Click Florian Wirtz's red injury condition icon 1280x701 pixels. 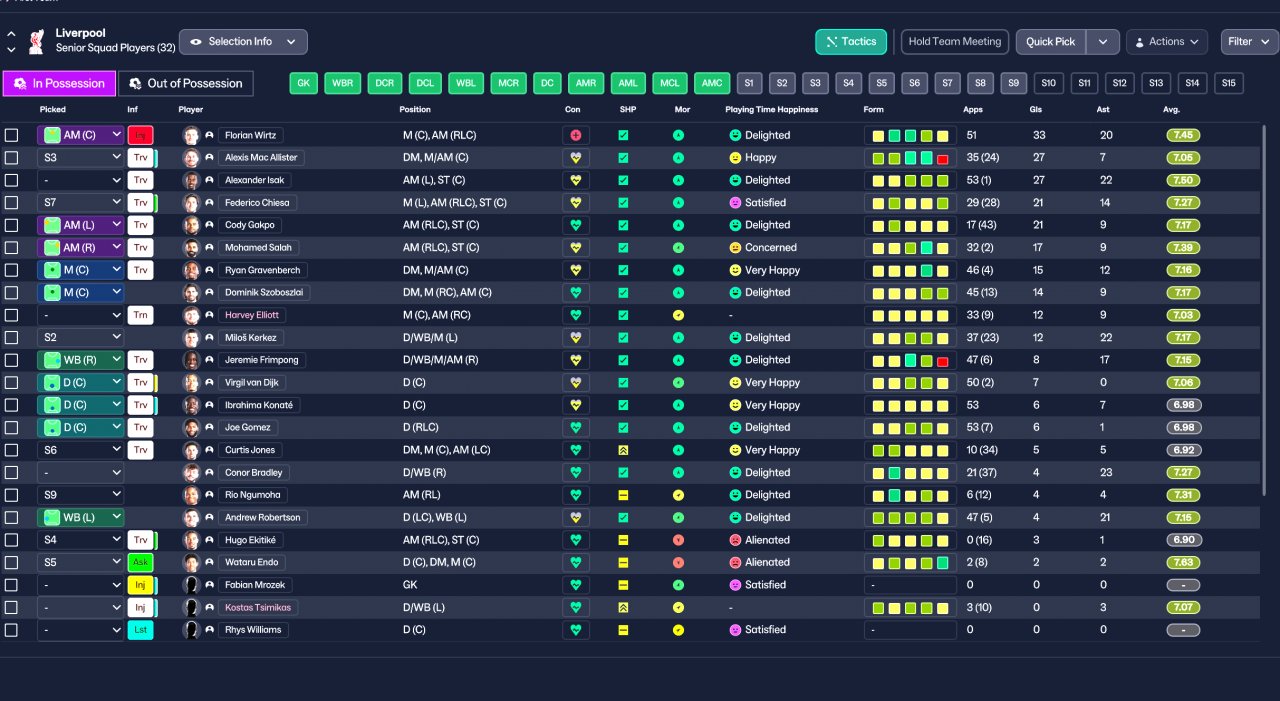tap(575, 135)
